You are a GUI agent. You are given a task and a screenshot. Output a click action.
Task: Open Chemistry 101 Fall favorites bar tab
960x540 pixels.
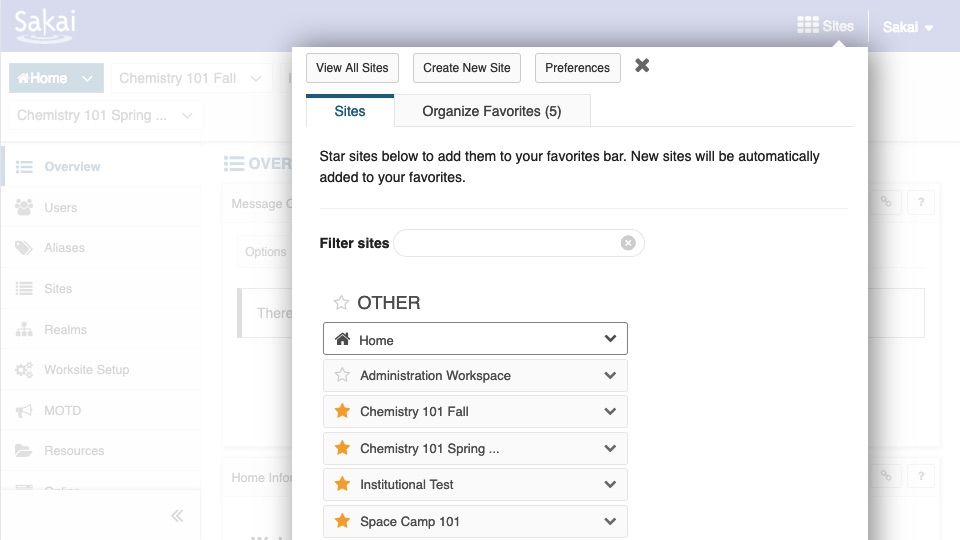(x=178, y=78)
